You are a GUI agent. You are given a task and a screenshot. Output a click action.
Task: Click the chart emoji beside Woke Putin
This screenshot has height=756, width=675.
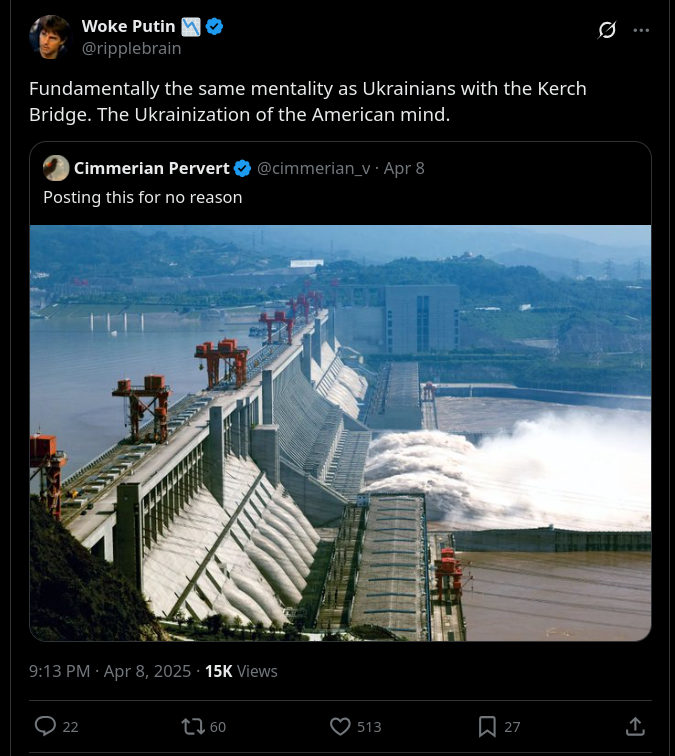pos(191,27)
